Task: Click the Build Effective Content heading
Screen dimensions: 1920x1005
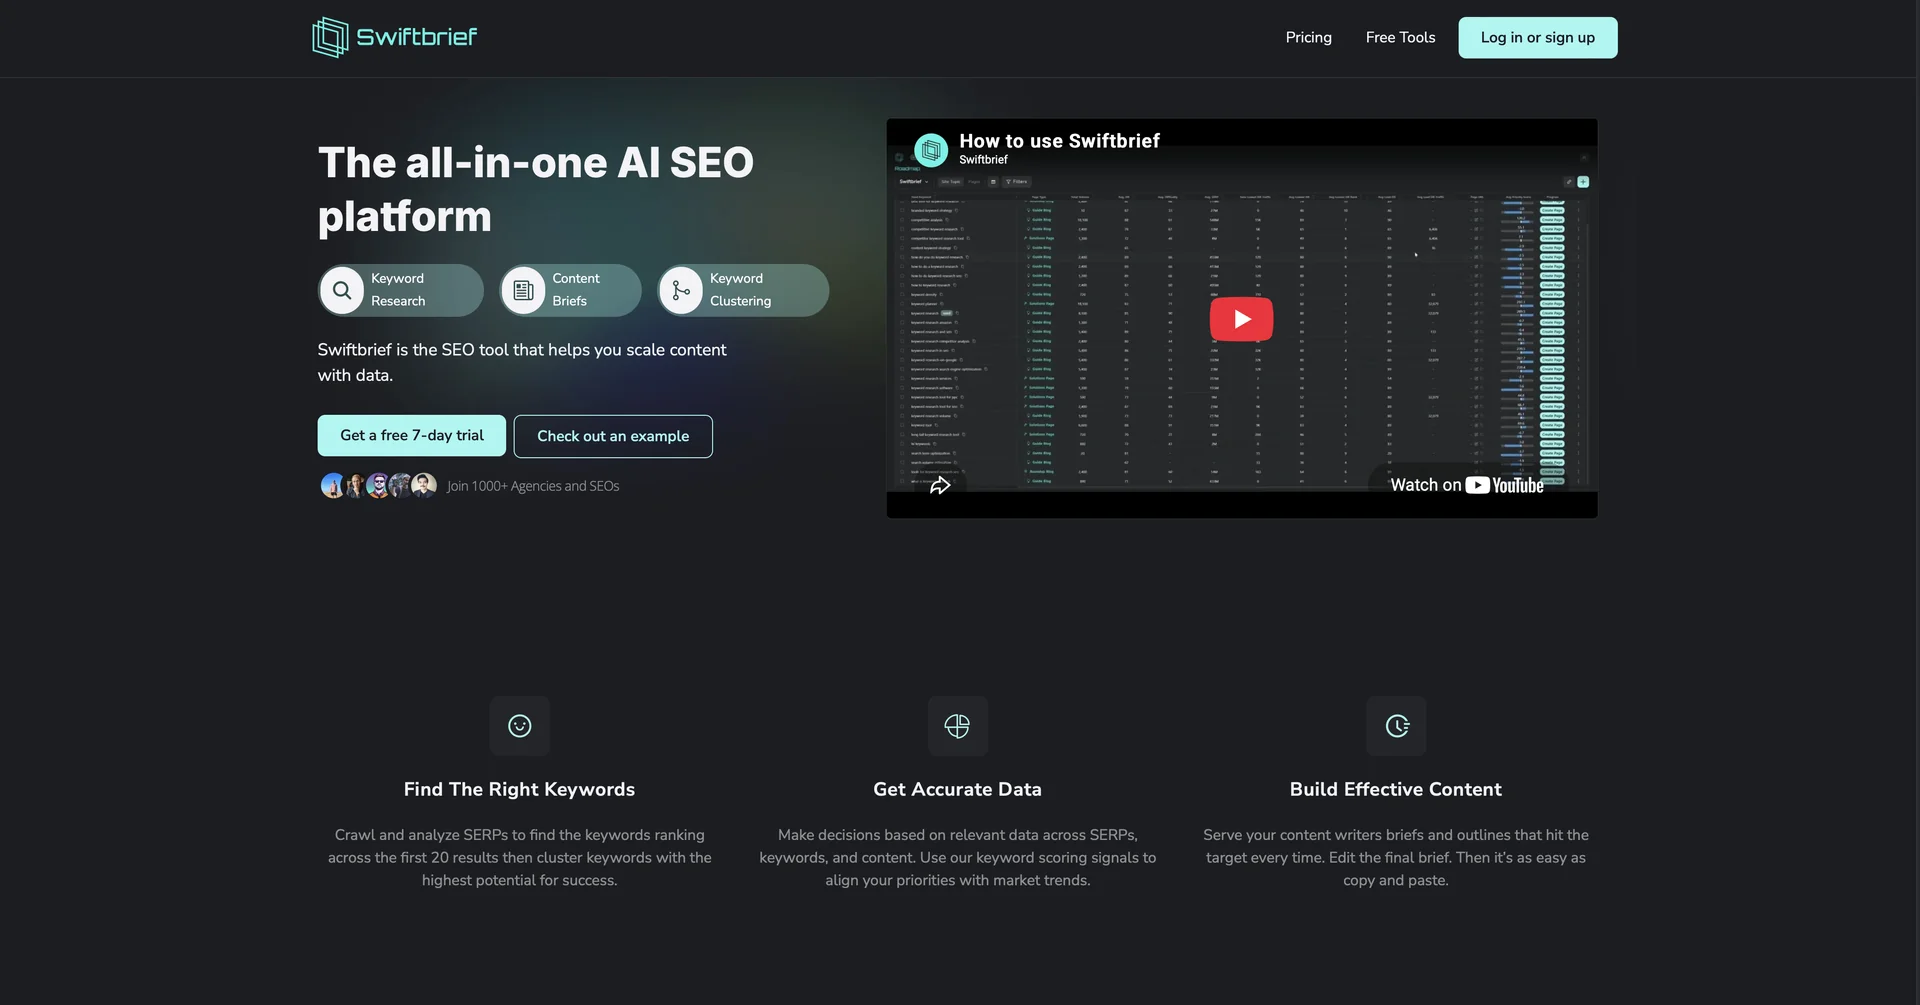Action: pyautogui.click(x=1395, y=789)
